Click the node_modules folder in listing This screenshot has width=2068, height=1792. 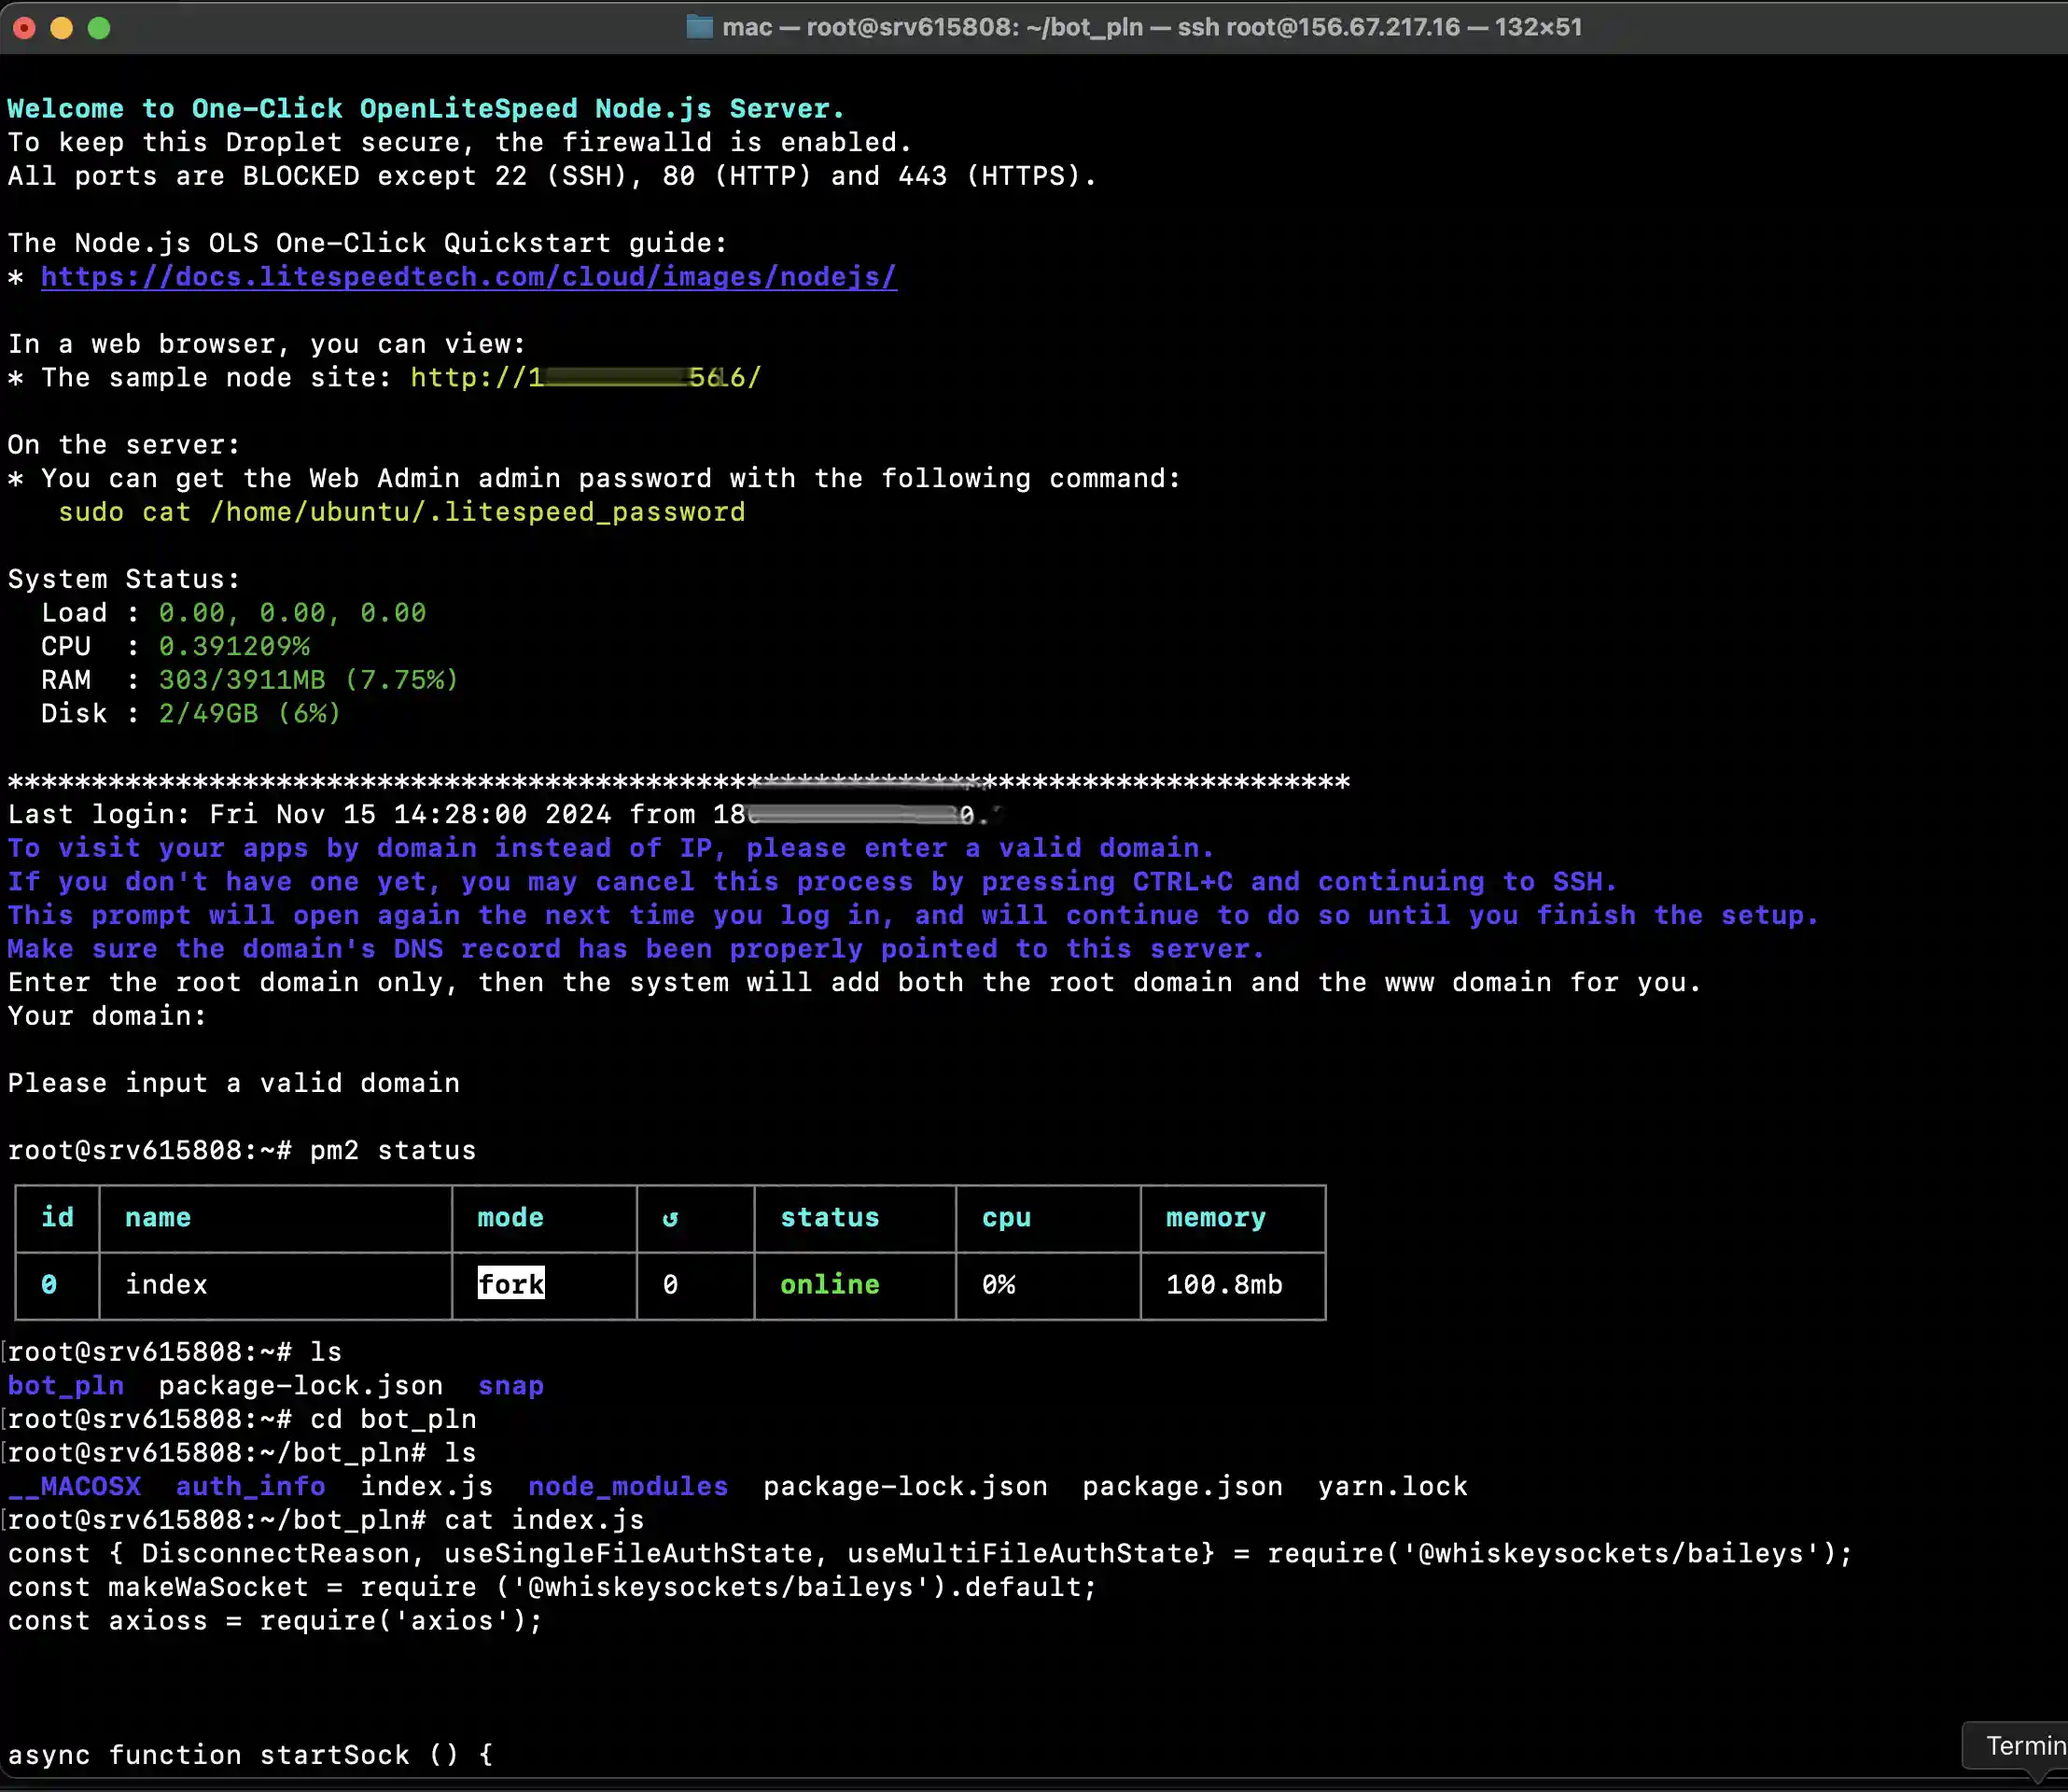627,1487
